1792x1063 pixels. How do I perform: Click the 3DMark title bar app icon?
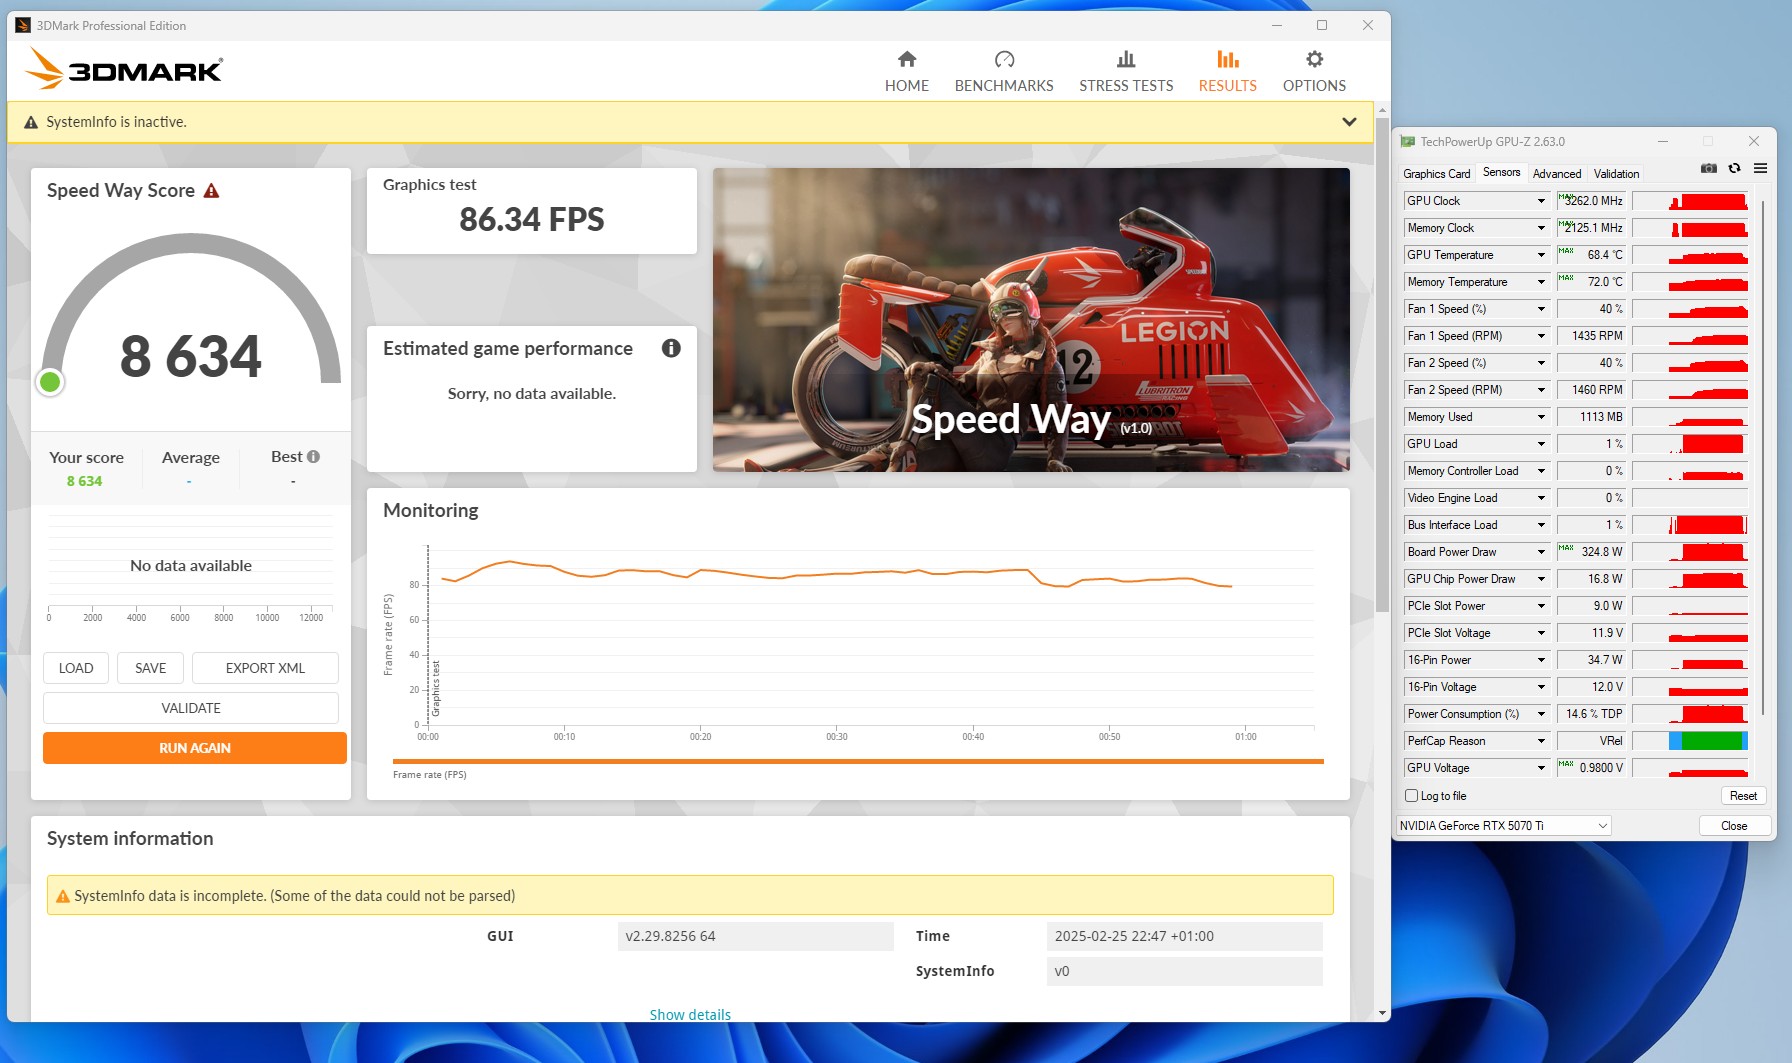pos(23,25)
